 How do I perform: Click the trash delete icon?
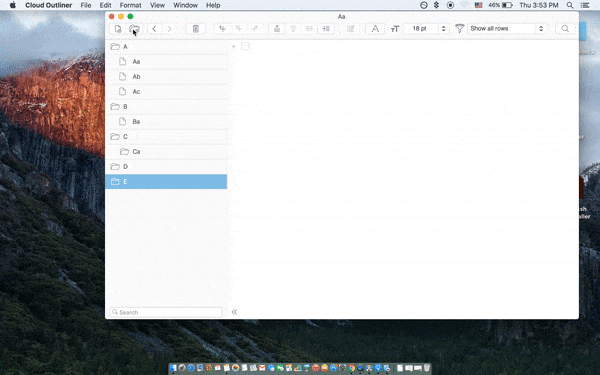click(196, 29)
